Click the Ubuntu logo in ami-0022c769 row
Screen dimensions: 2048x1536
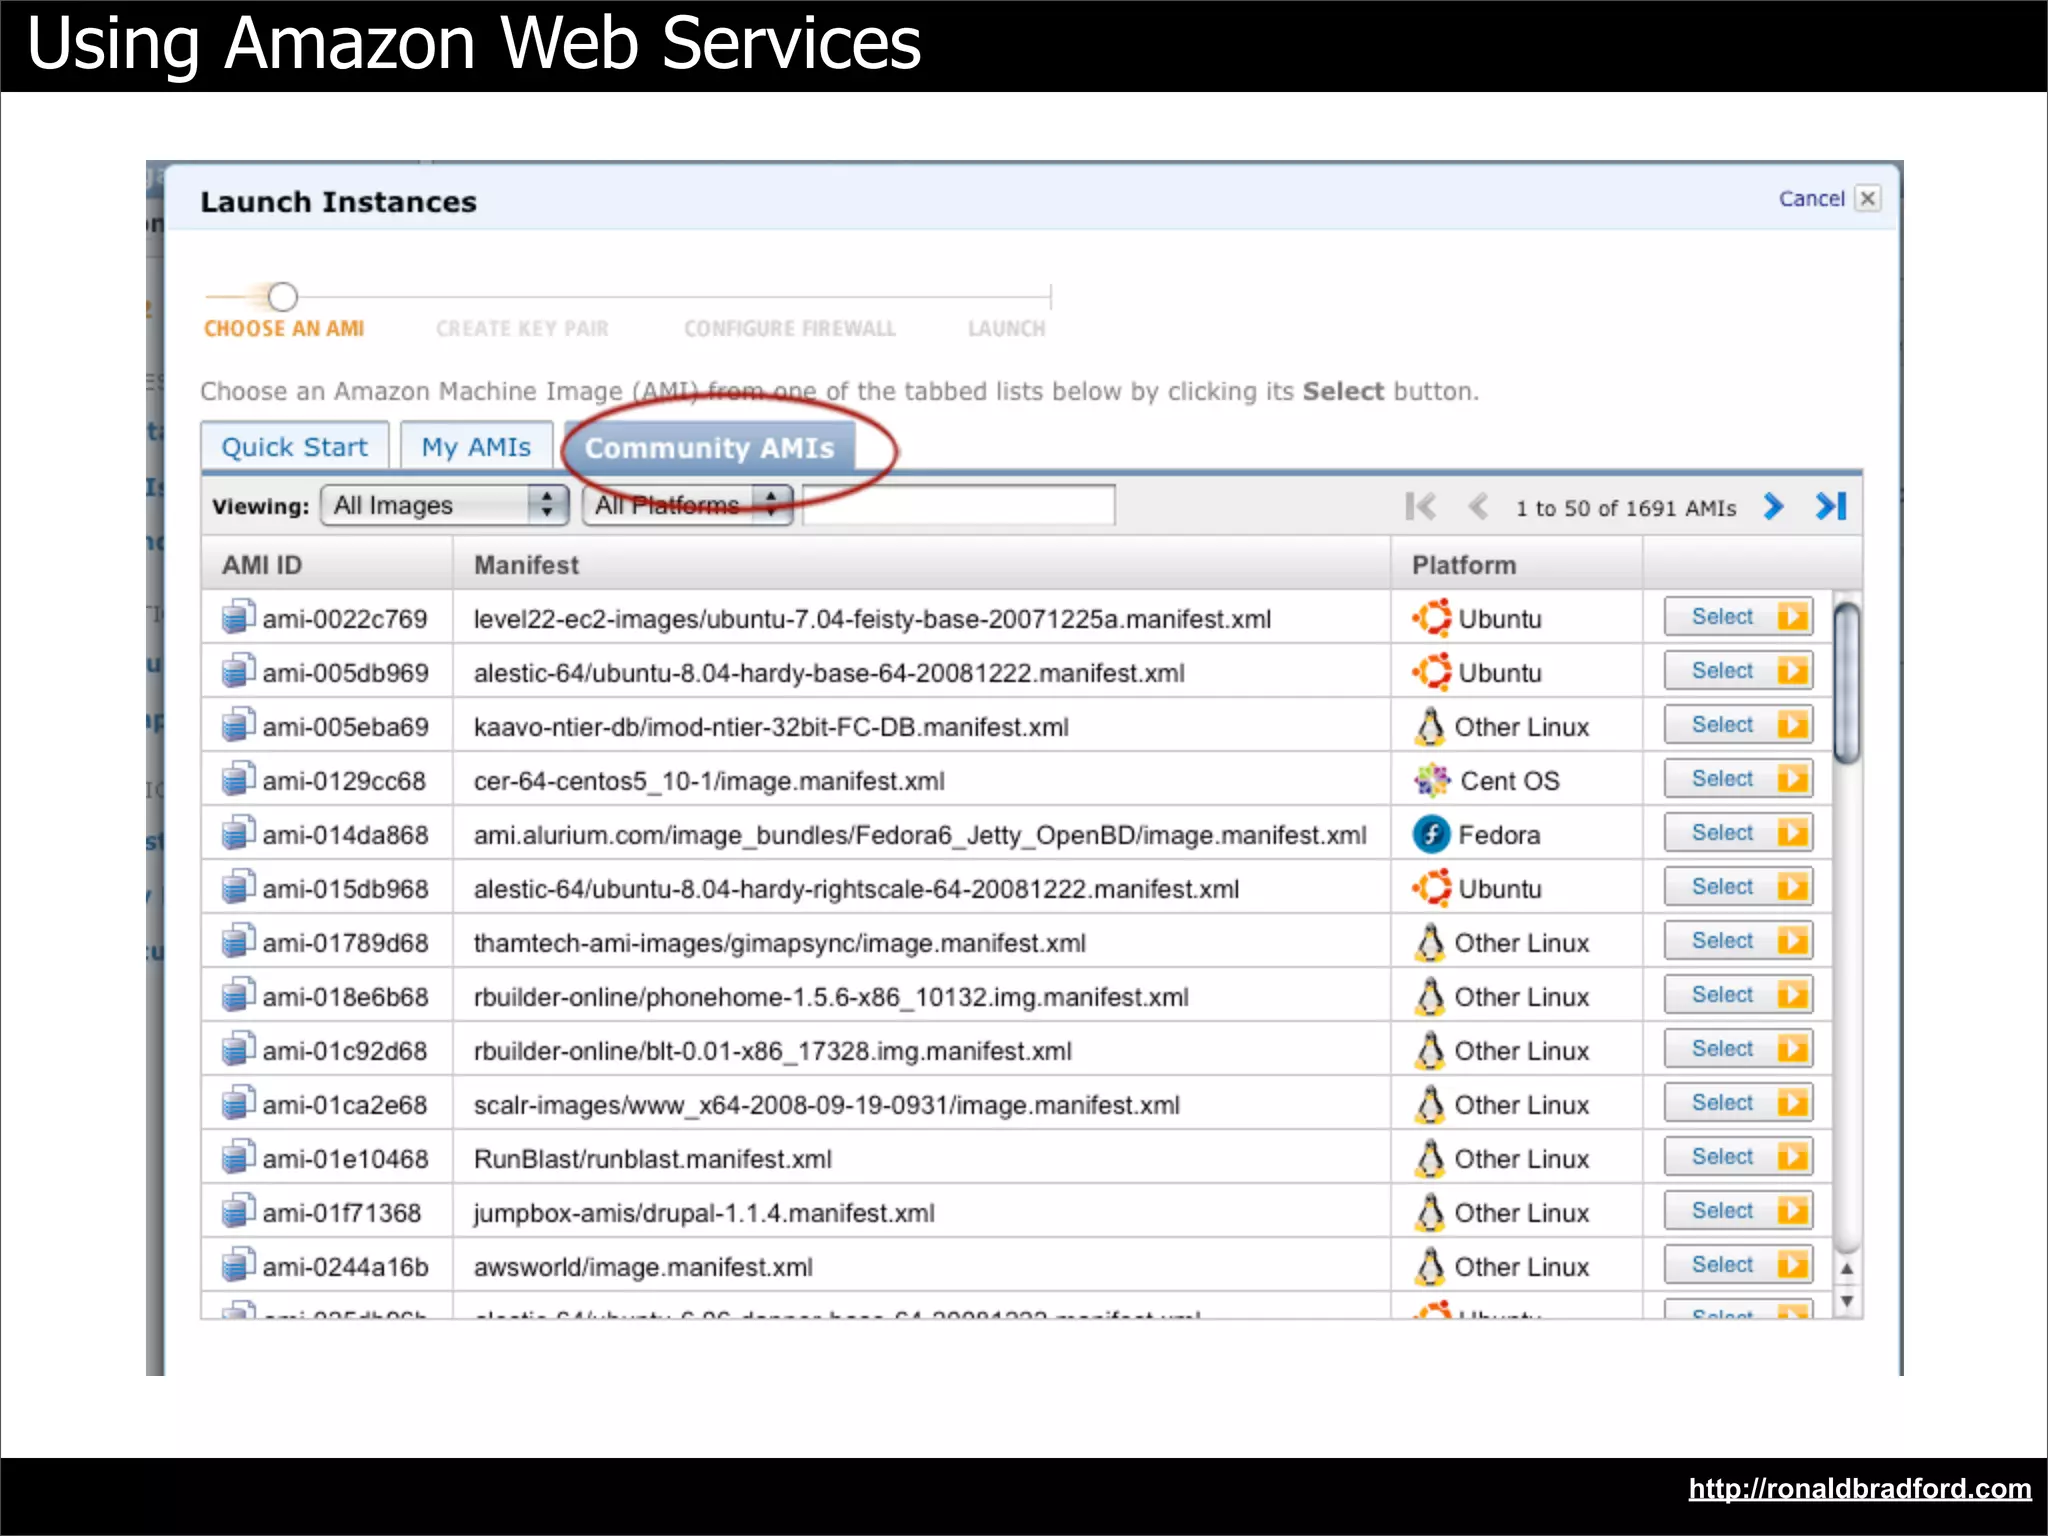(x=1432, y=618)
